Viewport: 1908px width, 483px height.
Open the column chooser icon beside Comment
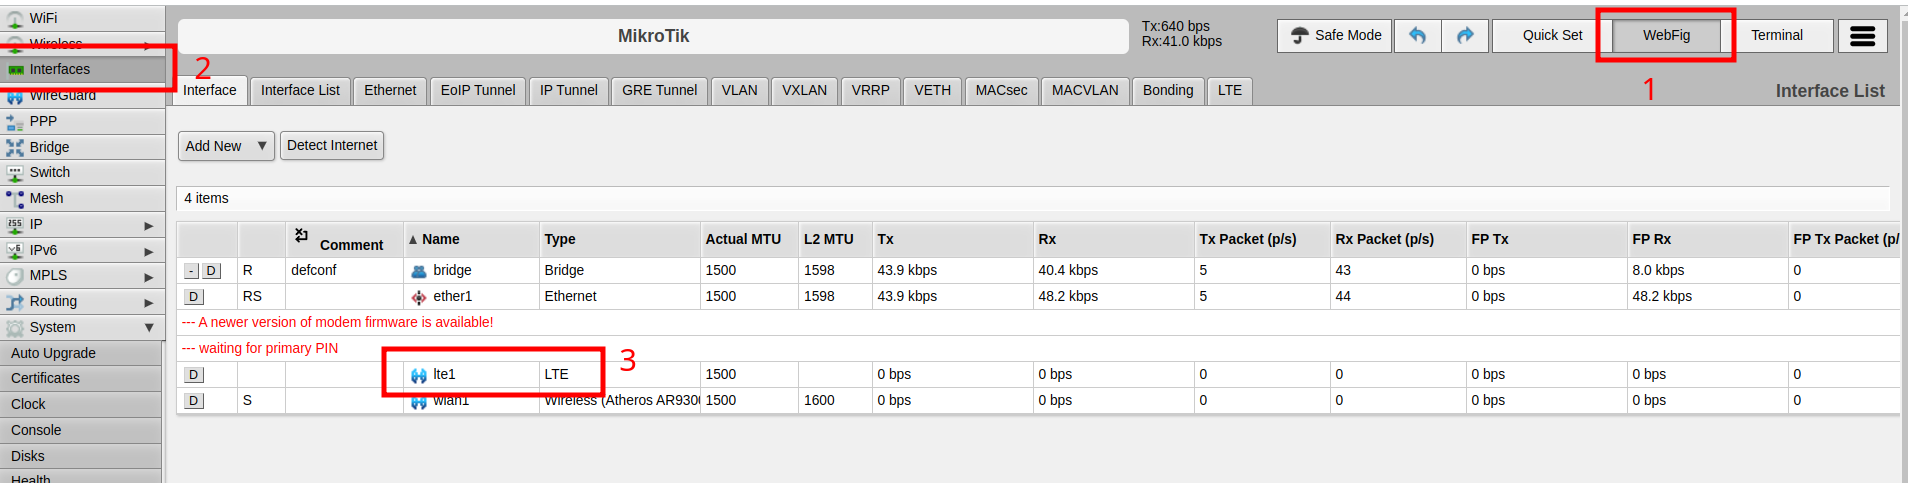coord(301,235)
